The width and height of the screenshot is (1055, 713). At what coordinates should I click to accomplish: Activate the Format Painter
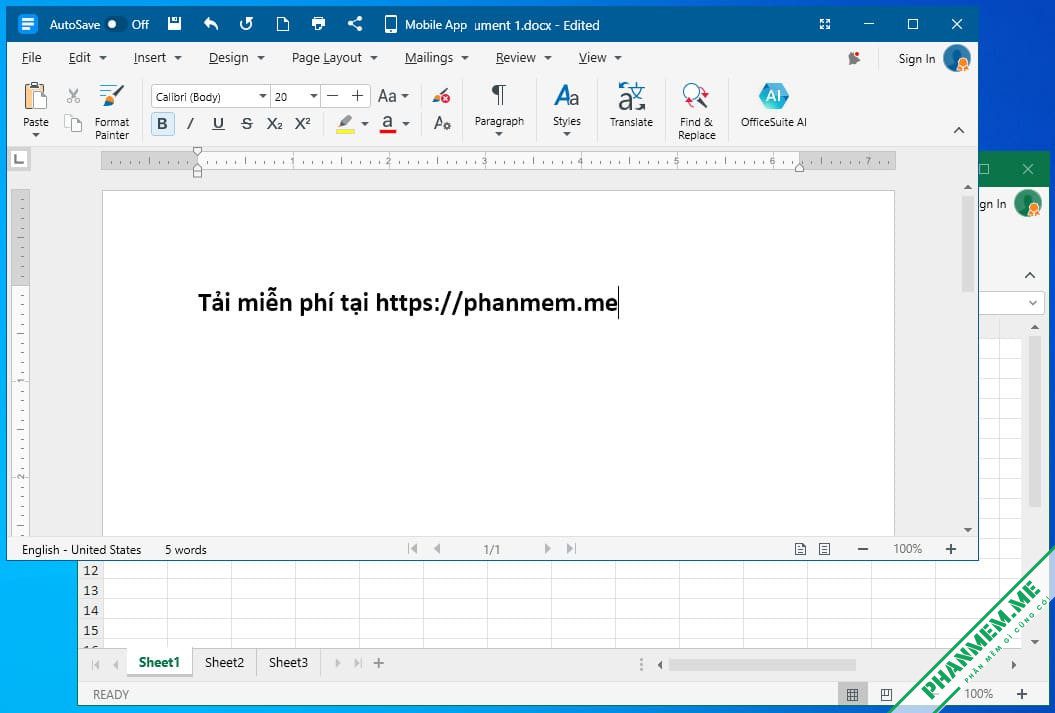pos(112,112)
